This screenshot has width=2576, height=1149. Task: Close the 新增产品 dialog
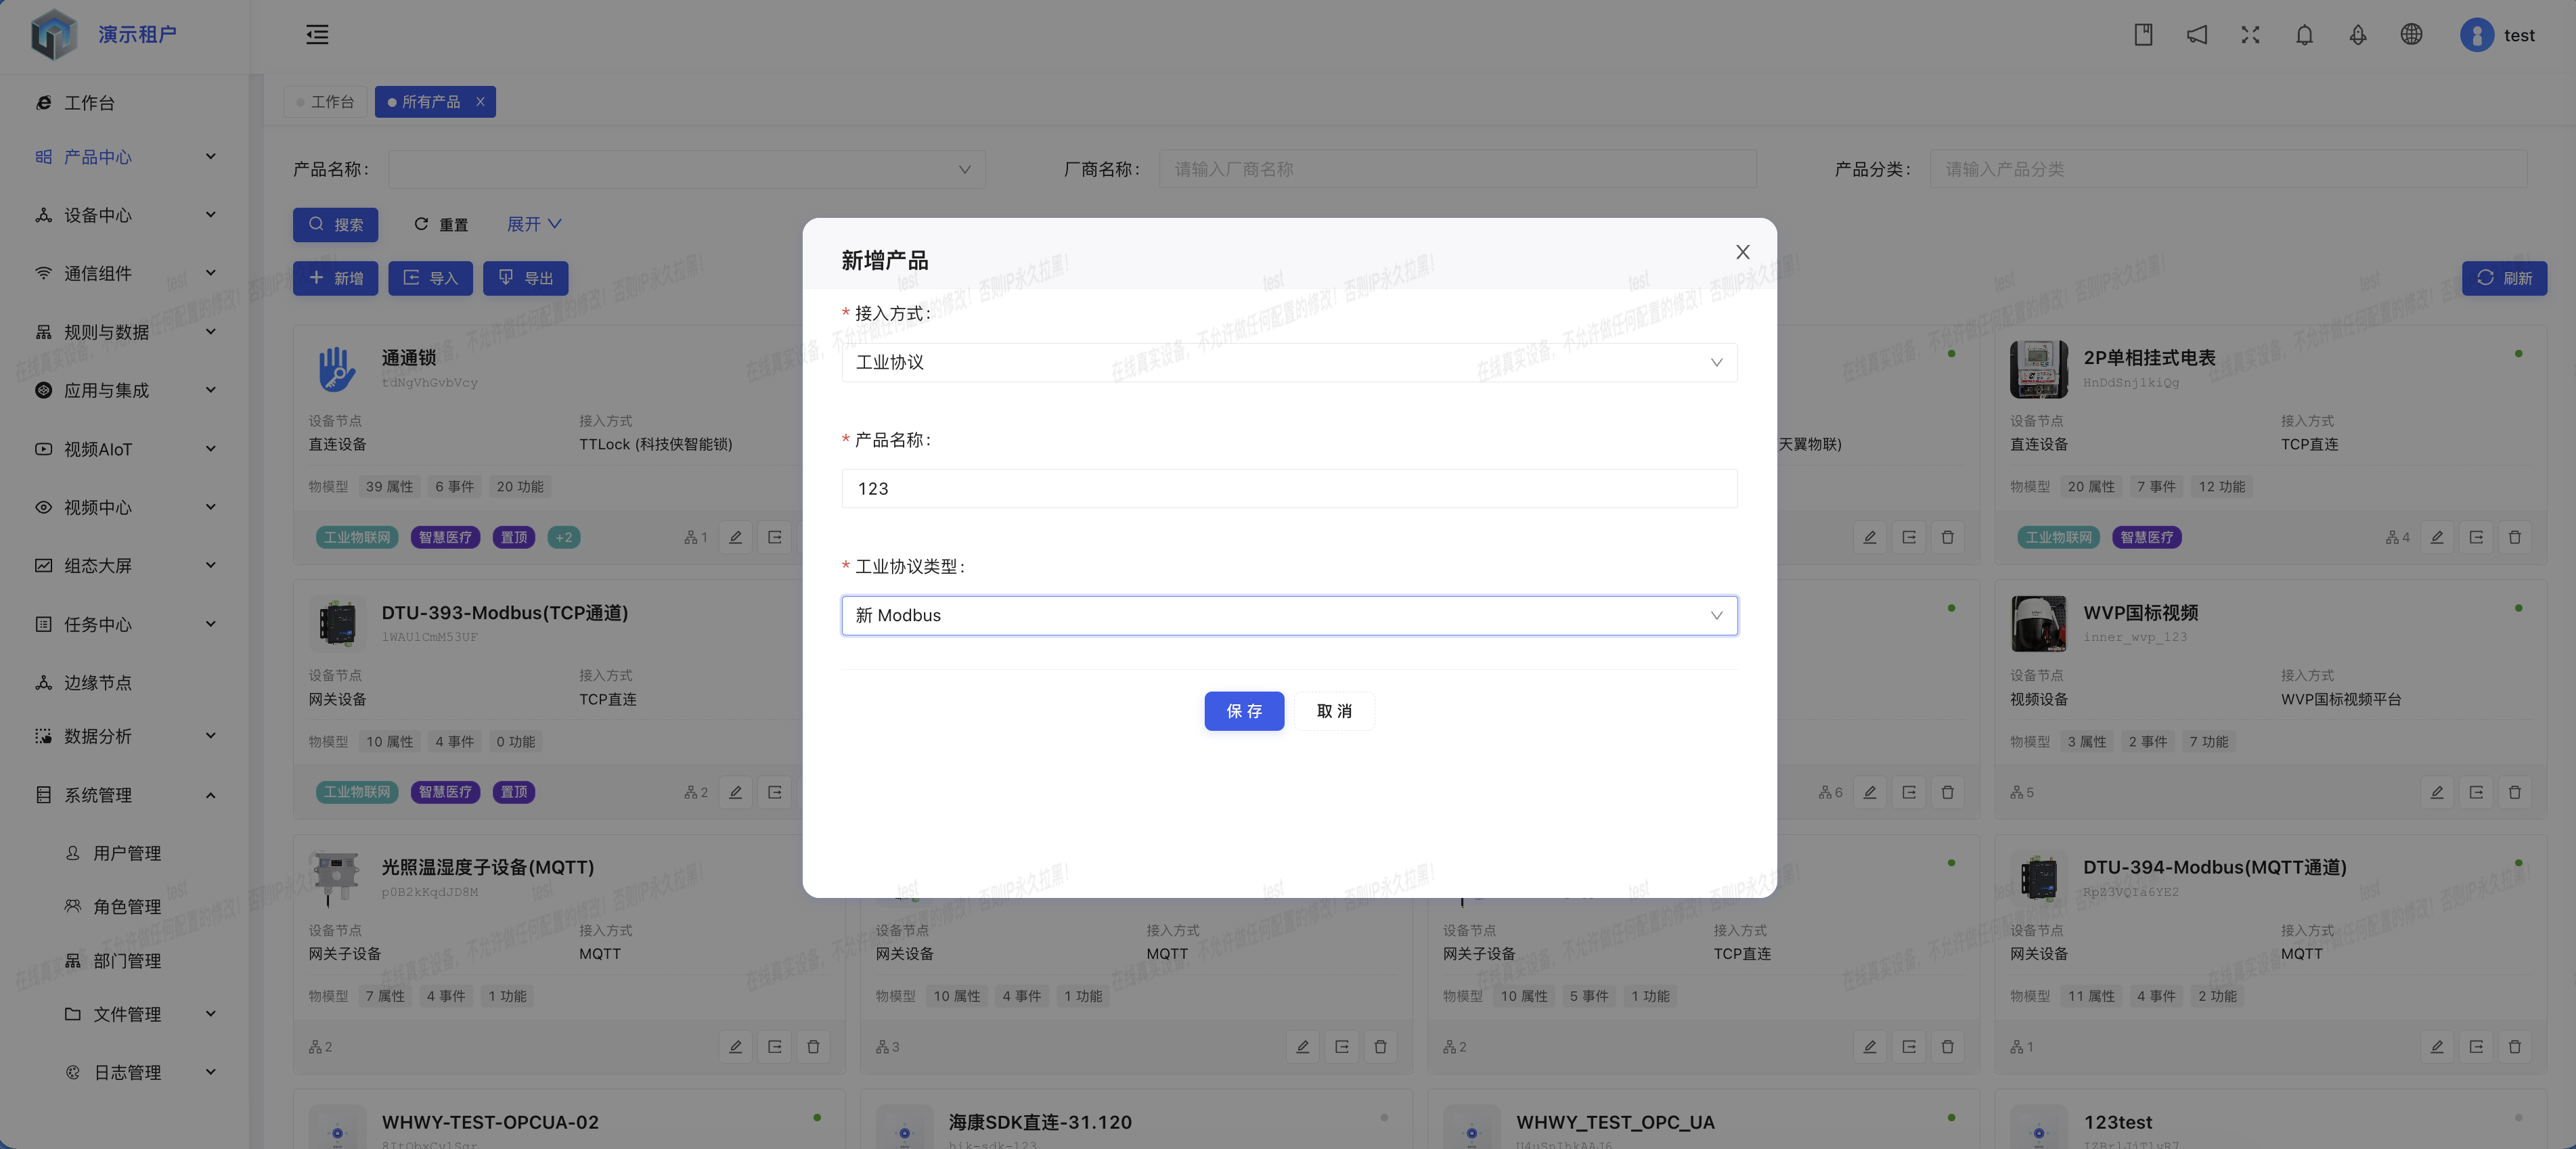pos(1742,252)
